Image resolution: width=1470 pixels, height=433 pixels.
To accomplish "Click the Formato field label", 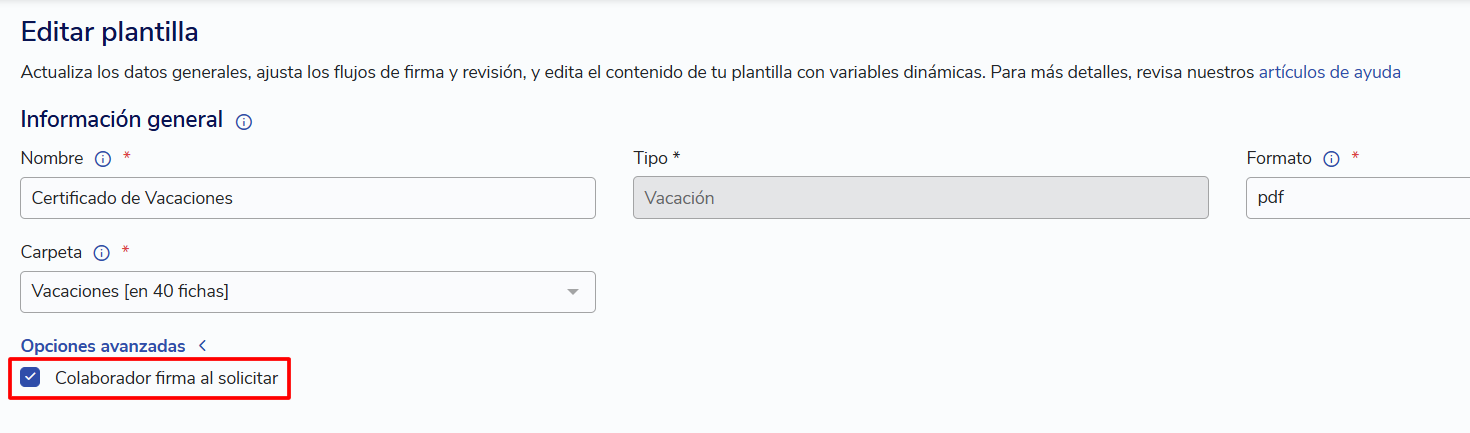I will [1279, 158].
